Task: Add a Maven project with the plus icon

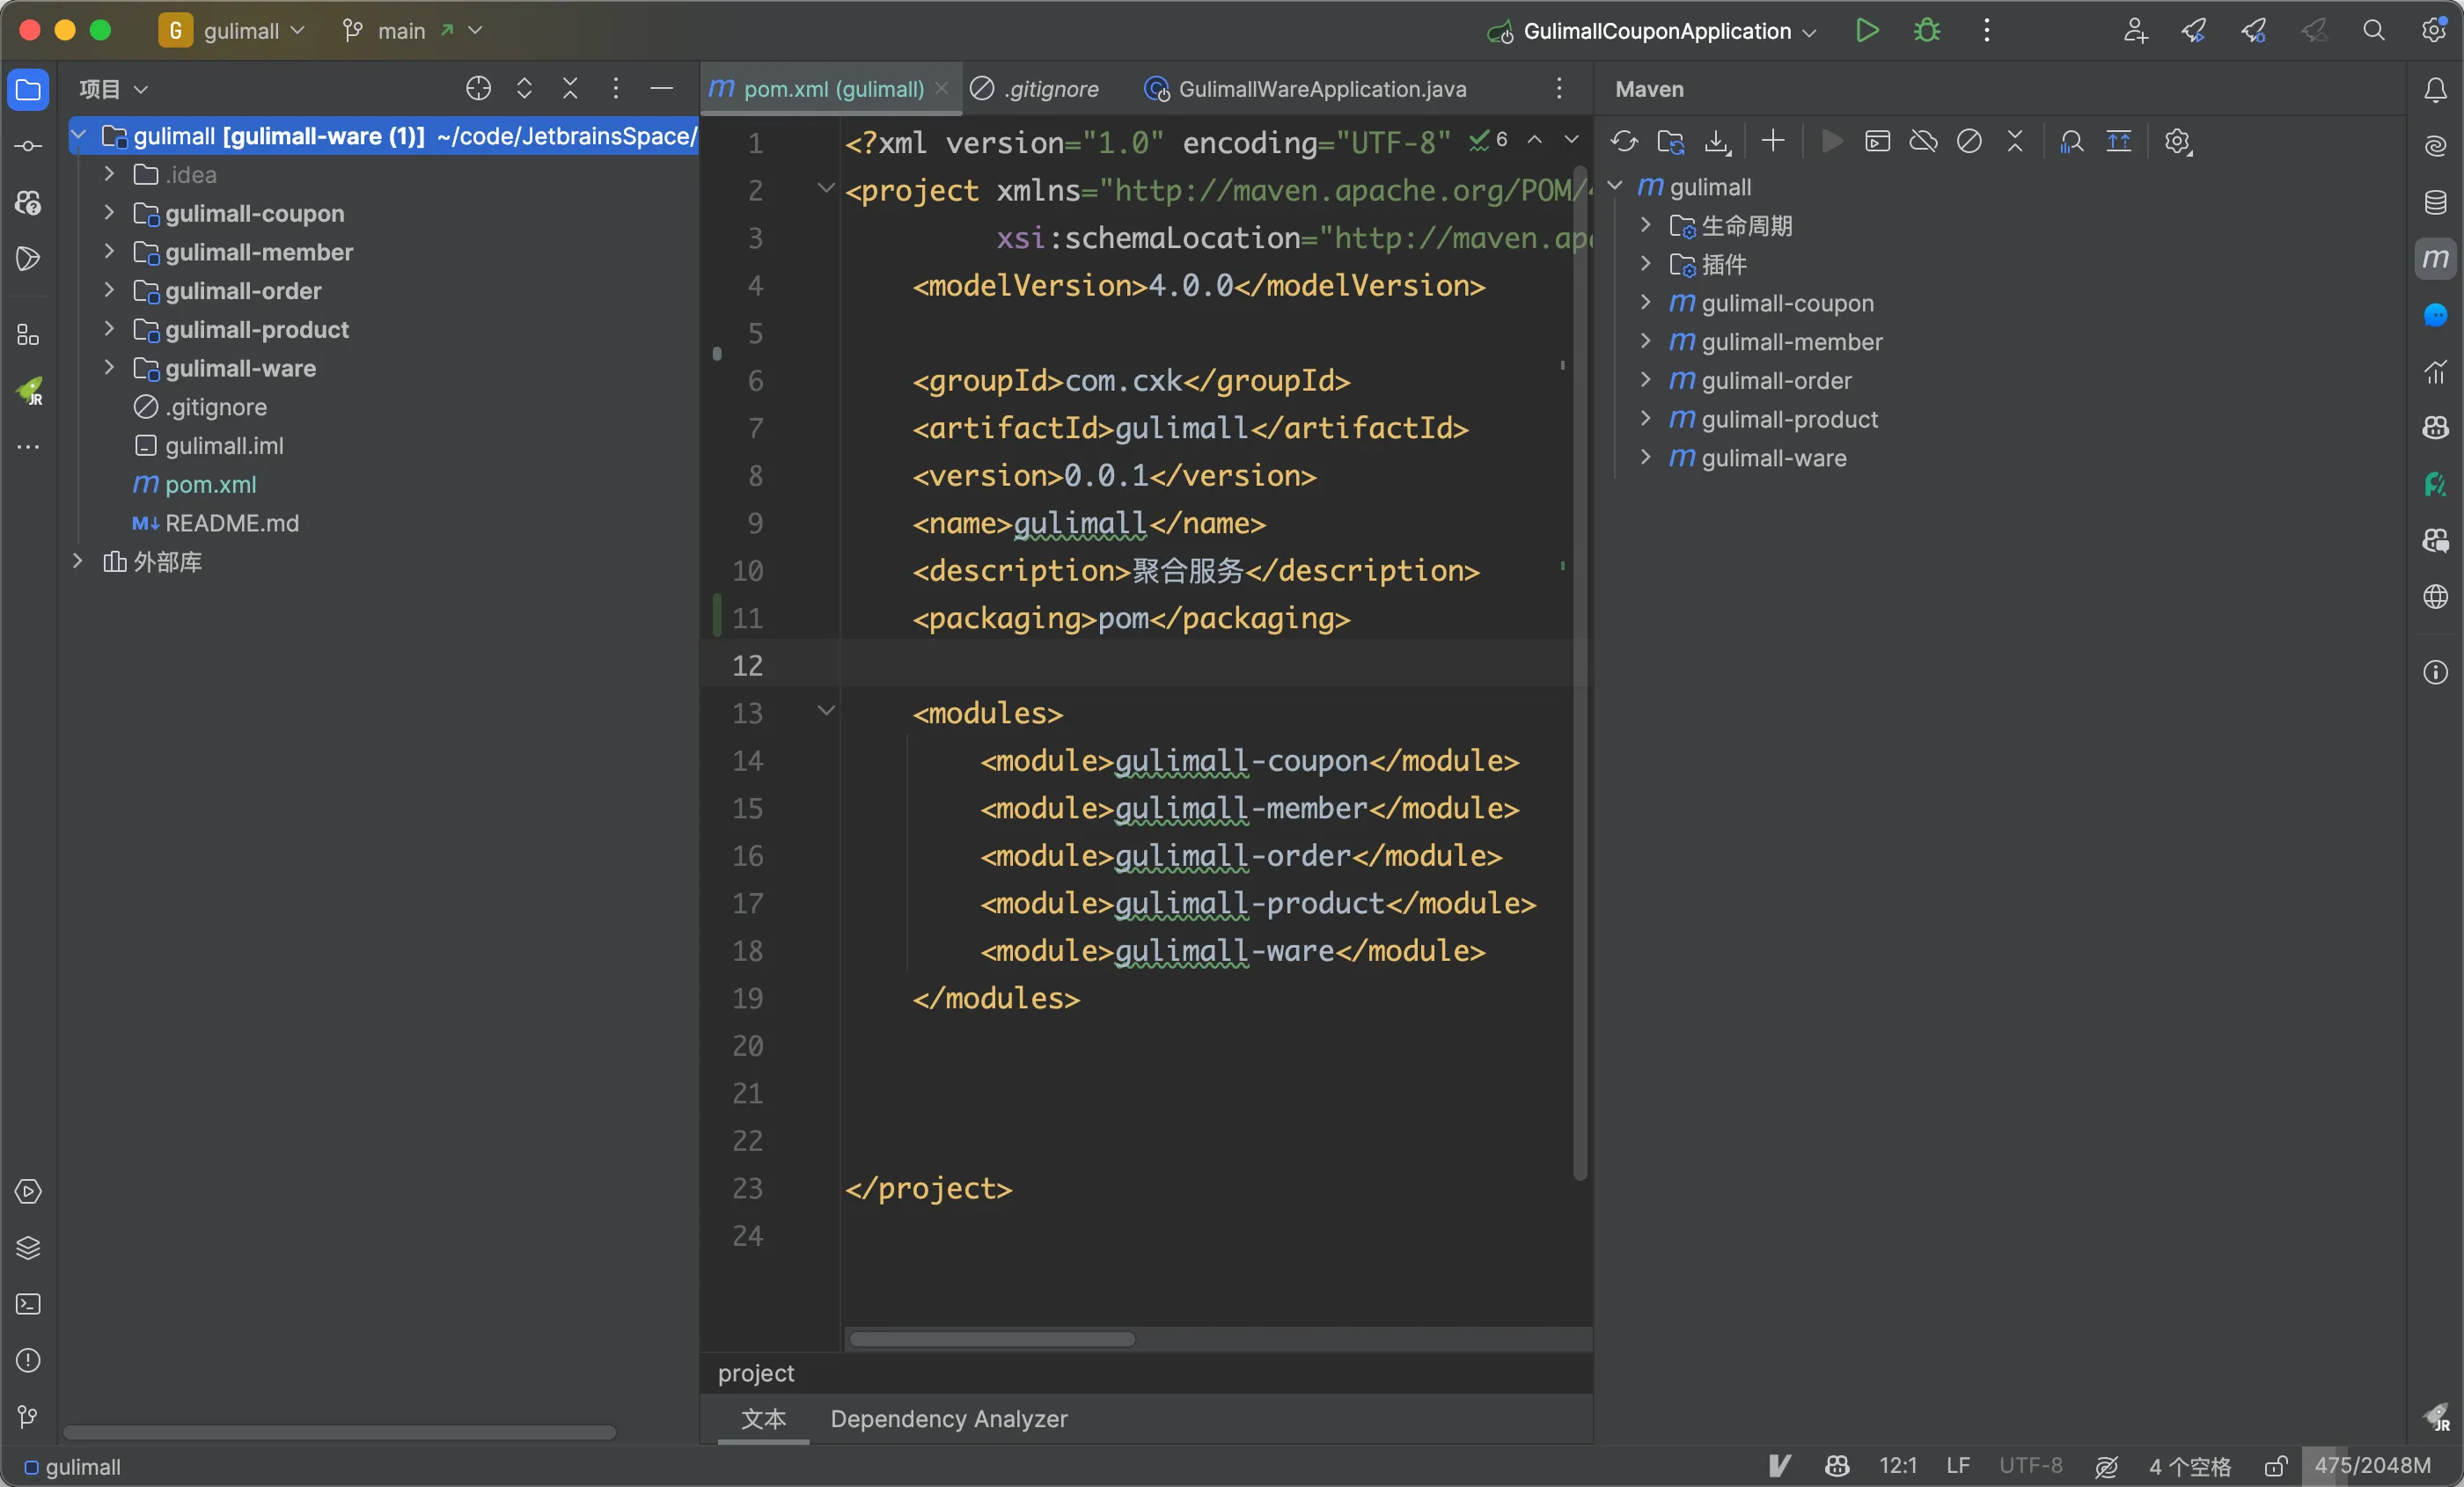Action: coord(1773,141)
